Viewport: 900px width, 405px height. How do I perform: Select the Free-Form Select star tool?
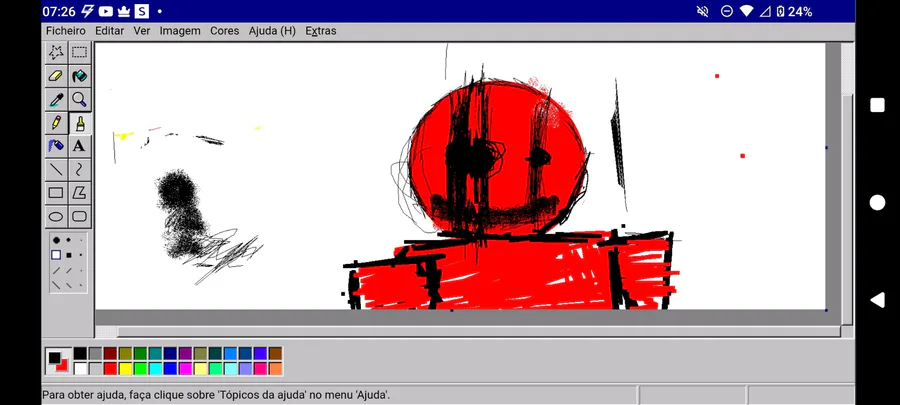[56, 52]
